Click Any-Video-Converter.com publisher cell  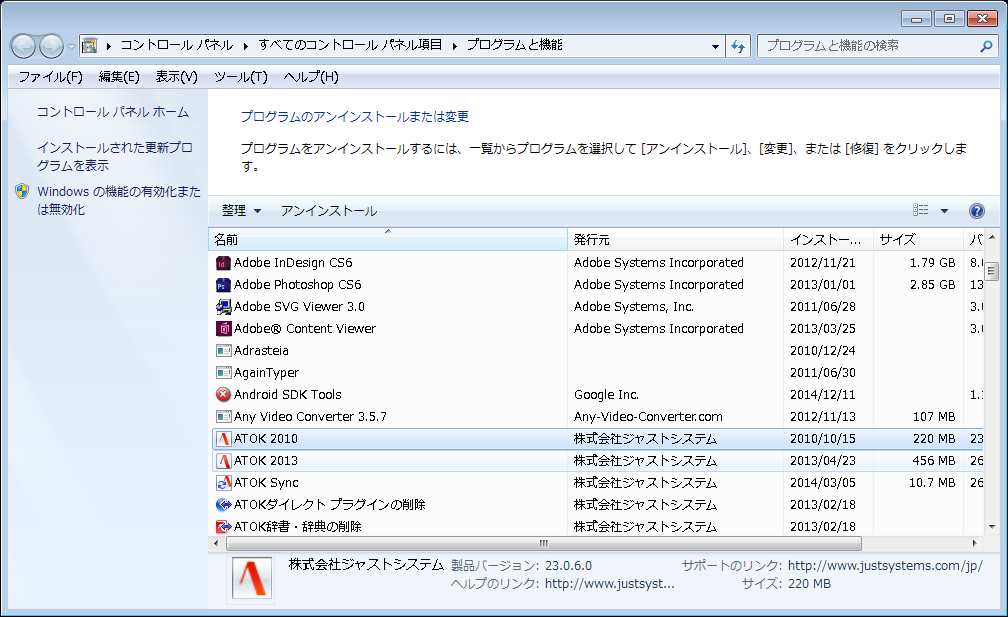648,416
